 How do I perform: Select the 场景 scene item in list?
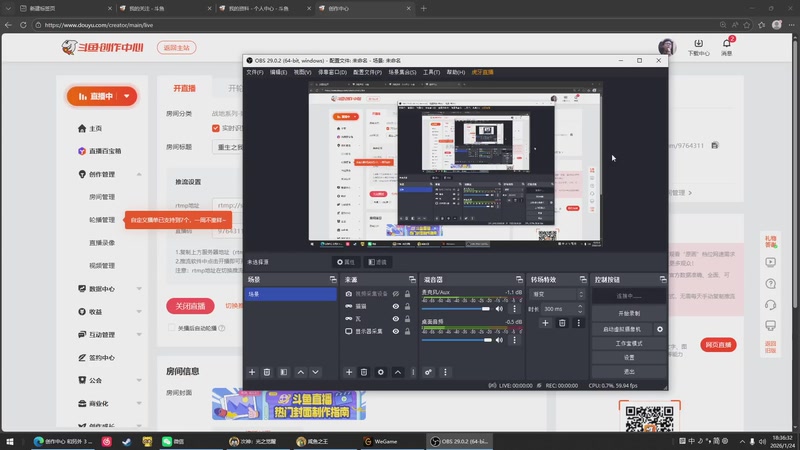click(x=290, y=294)
